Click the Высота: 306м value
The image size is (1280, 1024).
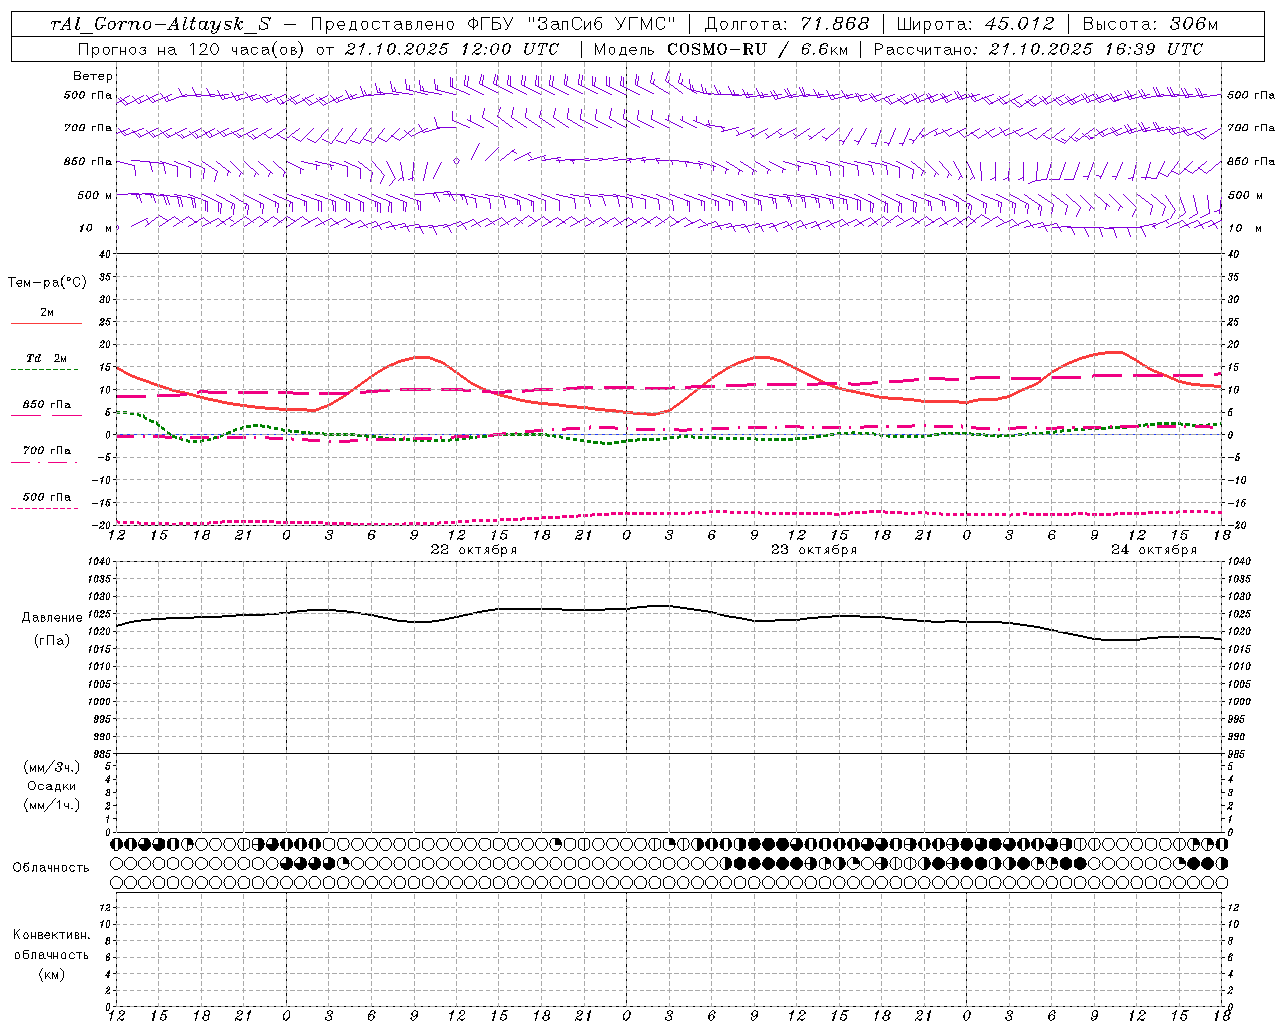1151,24
